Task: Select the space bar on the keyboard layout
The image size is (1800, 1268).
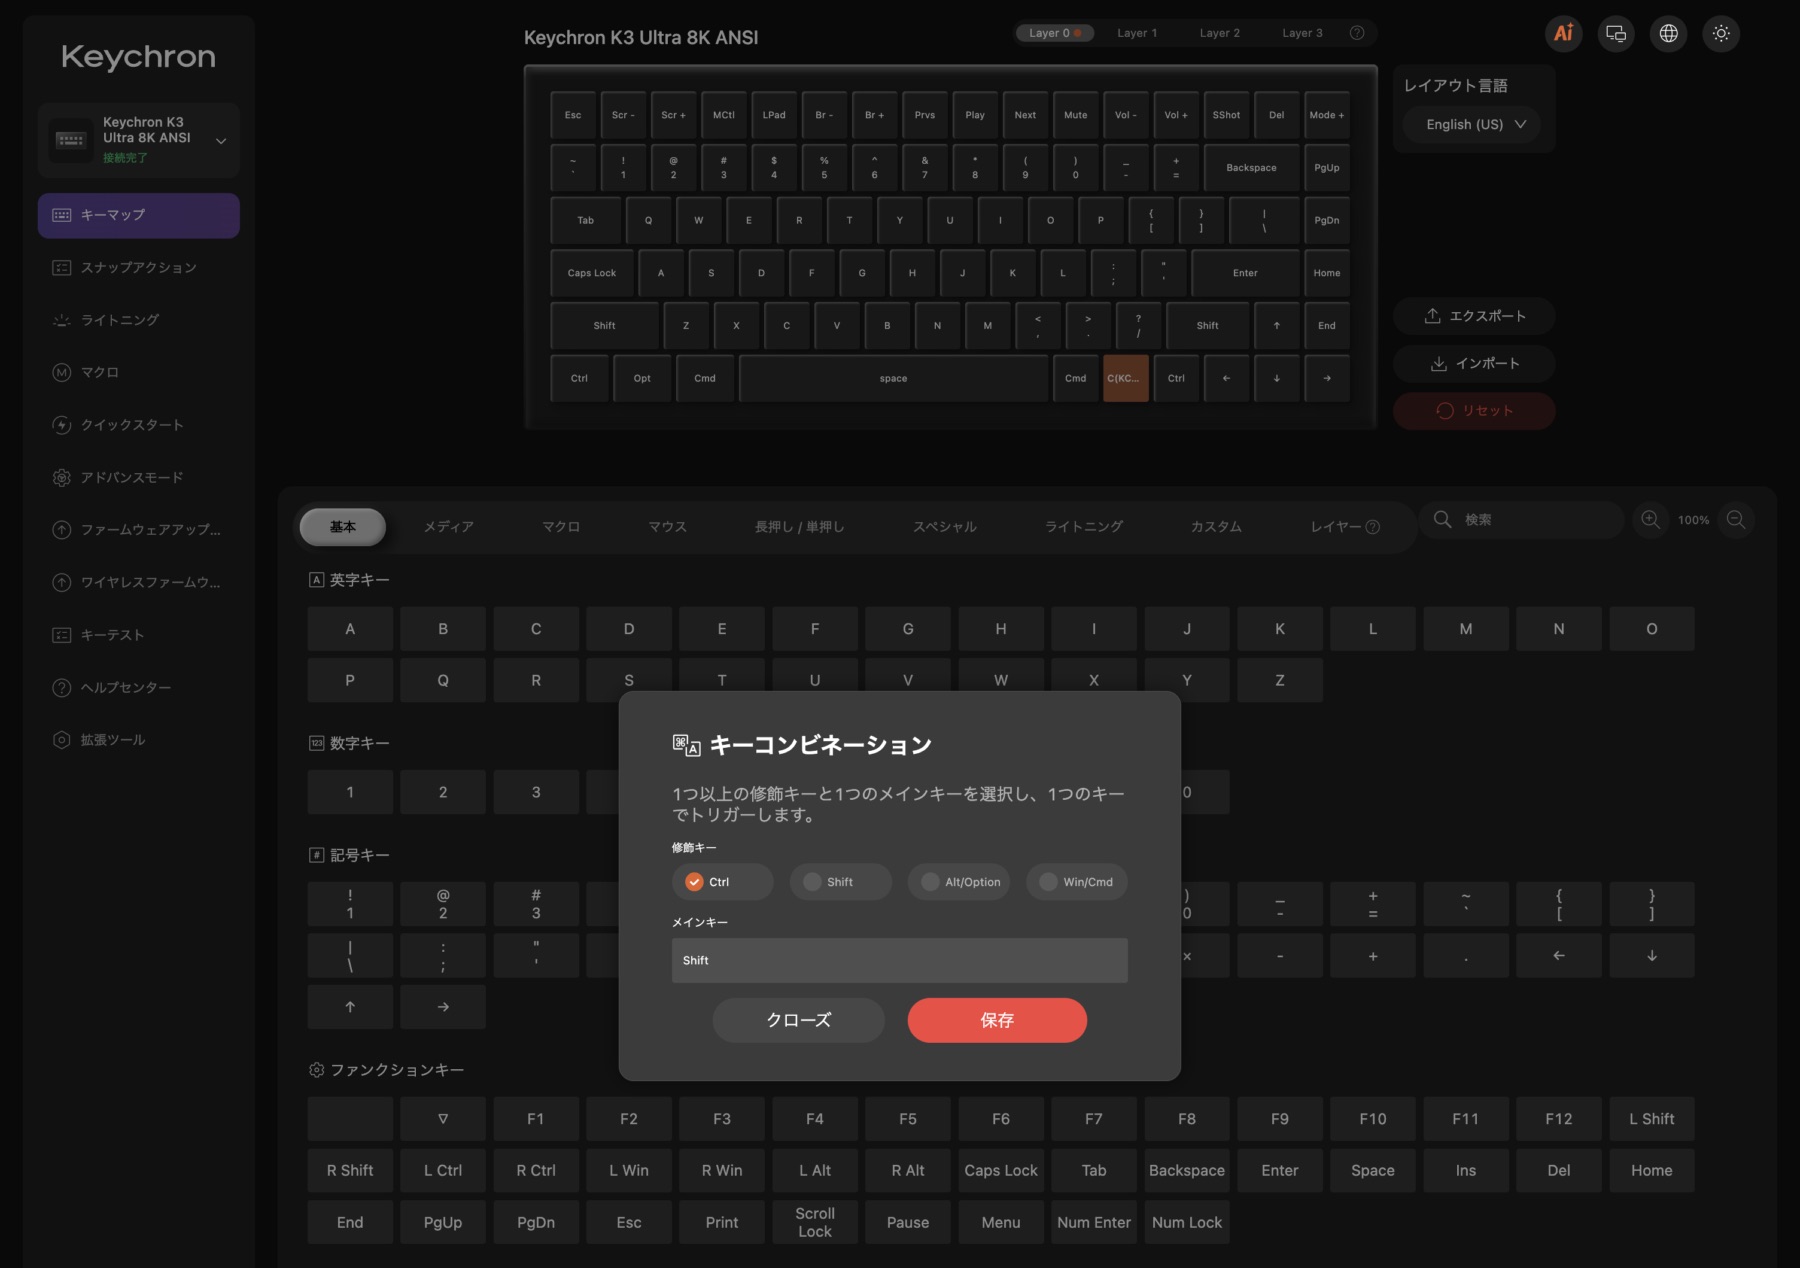Action: 893,379
